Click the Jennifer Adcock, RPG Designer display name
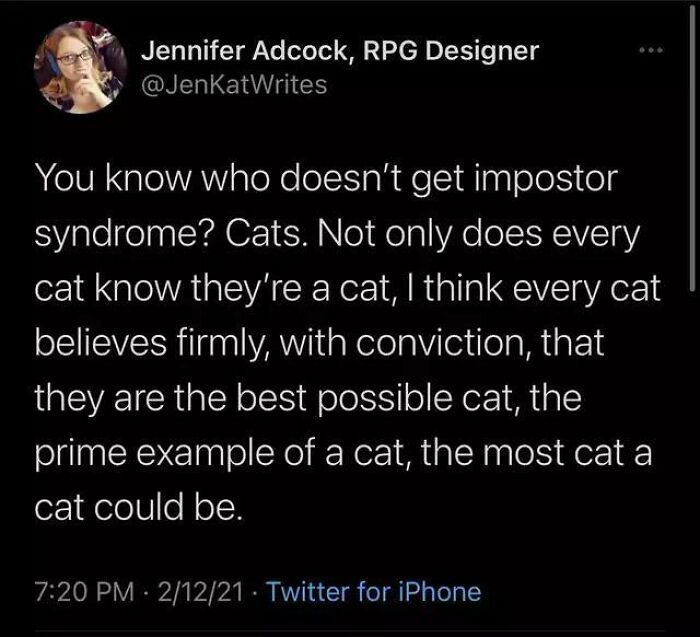This screenshot has width=700, height=637. [340, 51]
